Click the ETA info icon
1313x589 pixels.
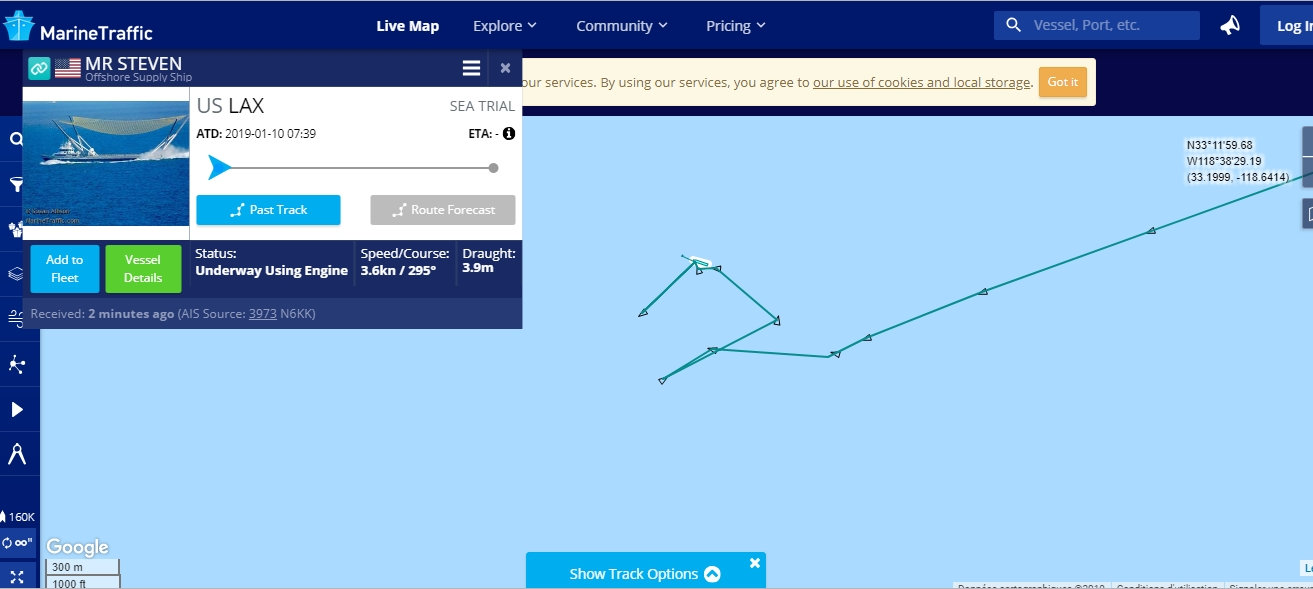pos(508,133)
